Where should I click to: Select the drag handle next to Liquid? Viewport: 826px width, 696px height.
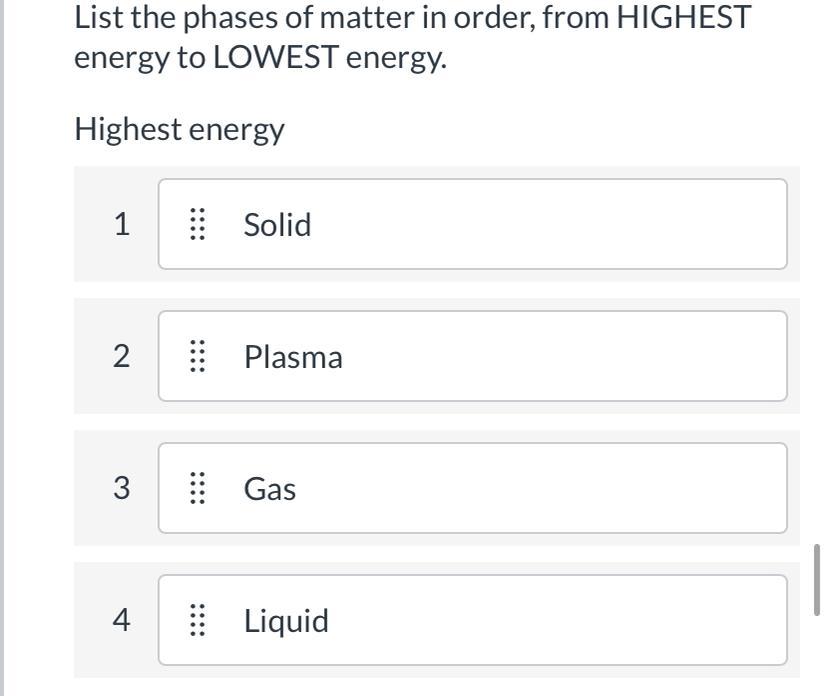[197, 620]
